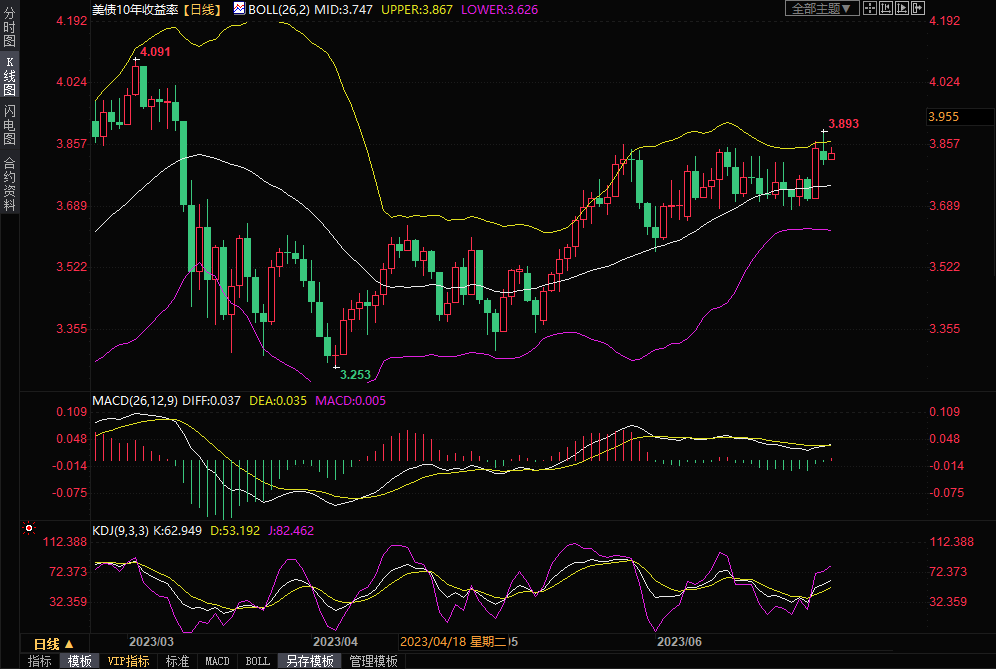Click the crosshair cursor icon in top toolbar

[x=871, y=8]
